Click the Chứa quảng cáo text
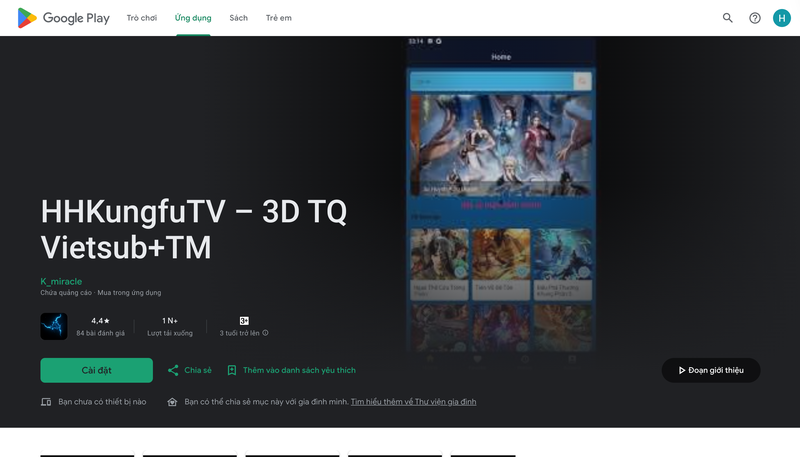This screenshot has width=800, height=457. [x=66, y=293]
